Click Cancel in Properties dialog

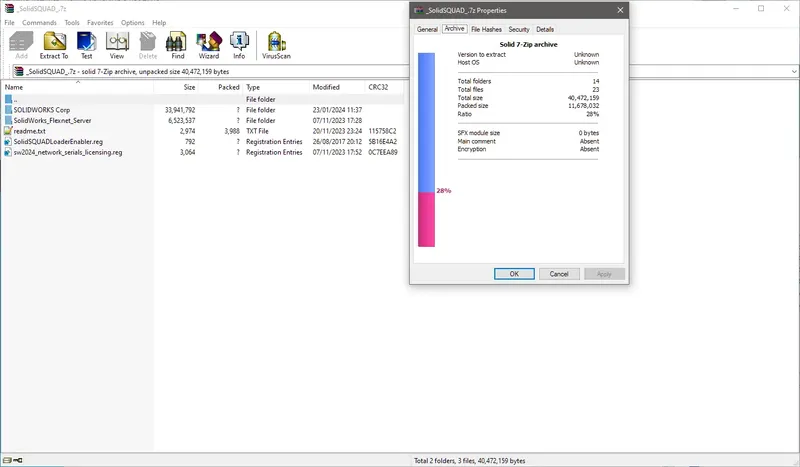pyautogui.click(x=559, y=274)
